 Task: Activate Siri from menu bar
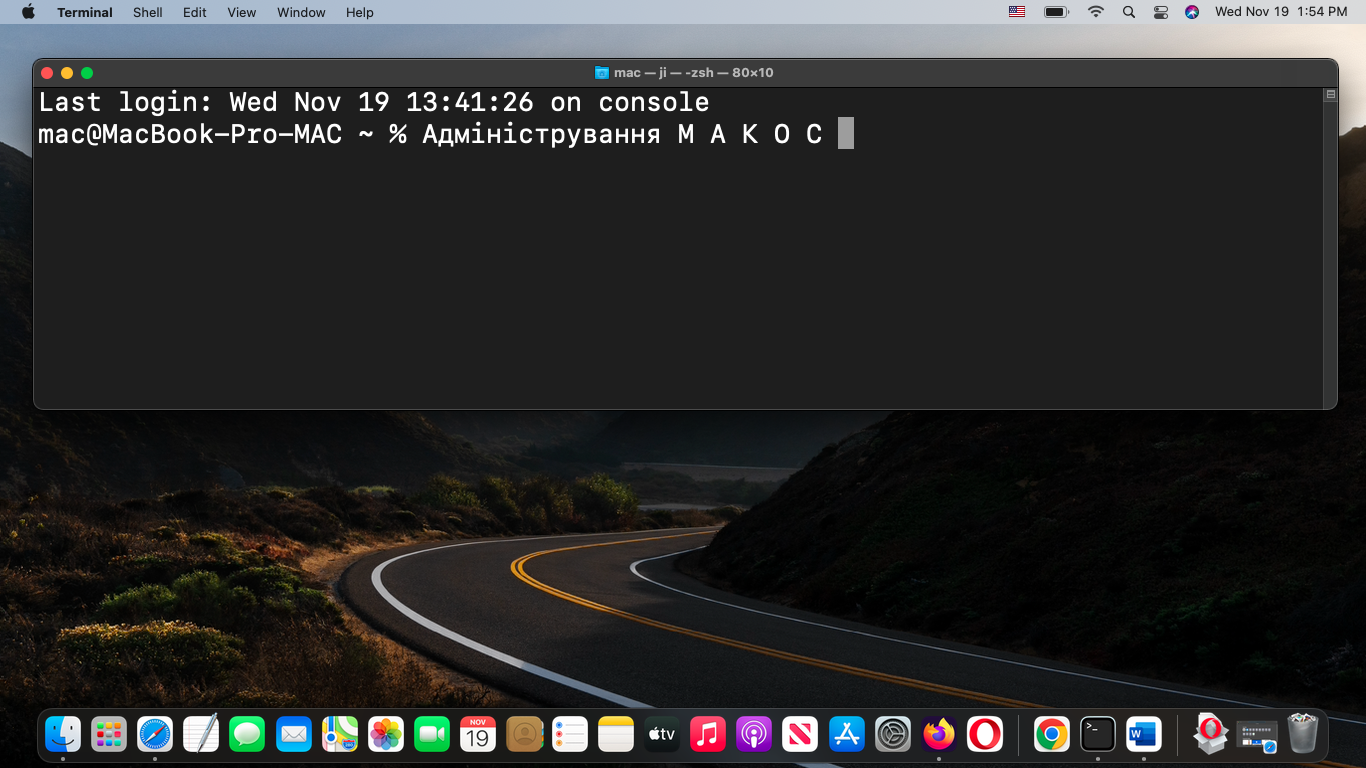tap(1191, 12)
